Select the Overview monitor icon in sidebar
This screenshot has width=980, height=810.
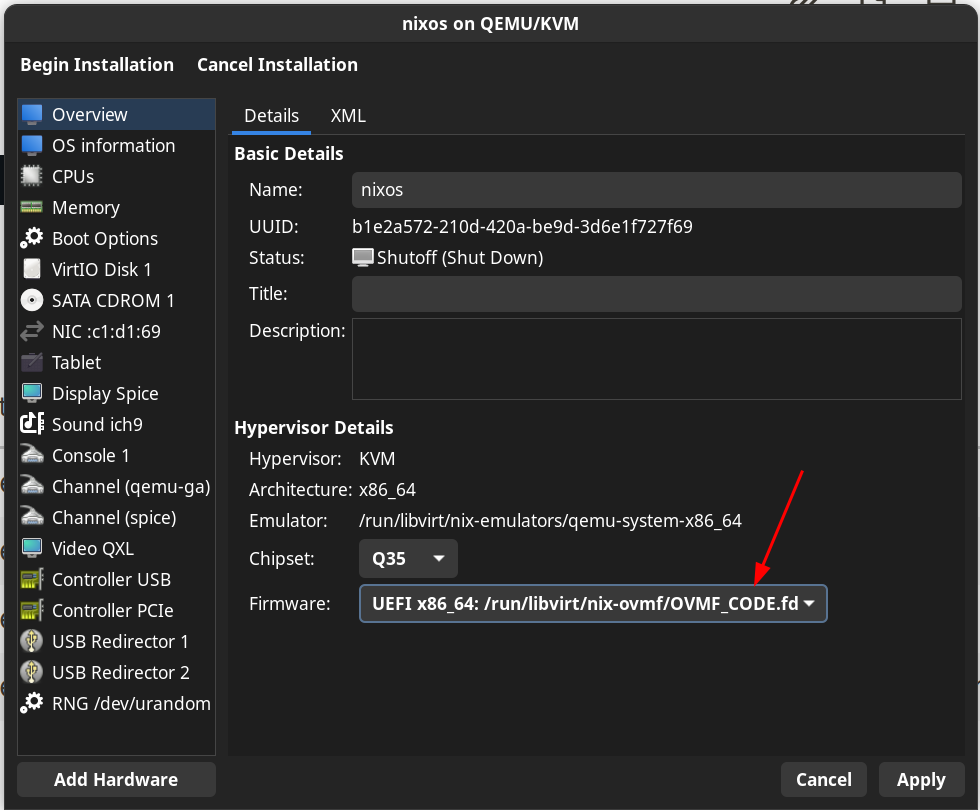click(x=32, y=114)
